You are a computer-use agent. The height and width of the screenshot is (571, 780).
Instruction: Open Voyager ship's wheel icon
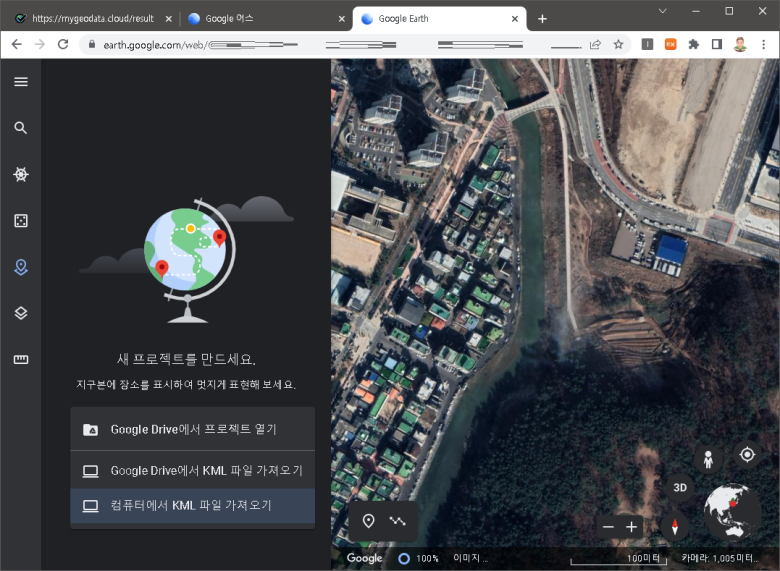21,174
